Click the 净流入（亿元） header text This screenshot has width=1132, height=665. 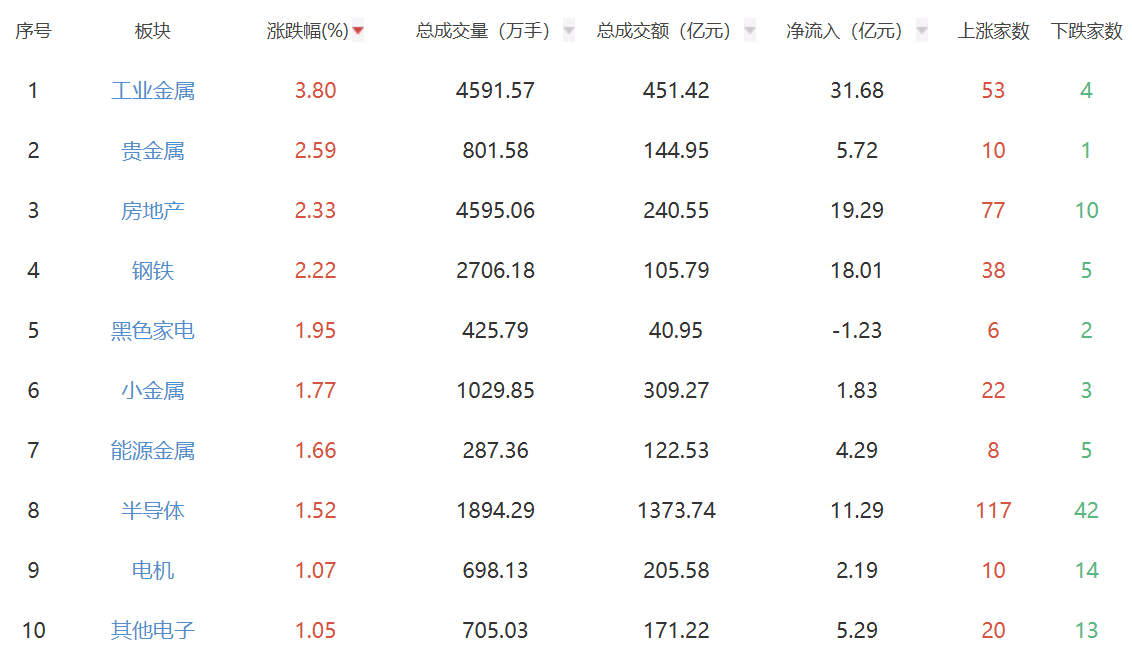[844, 31]
